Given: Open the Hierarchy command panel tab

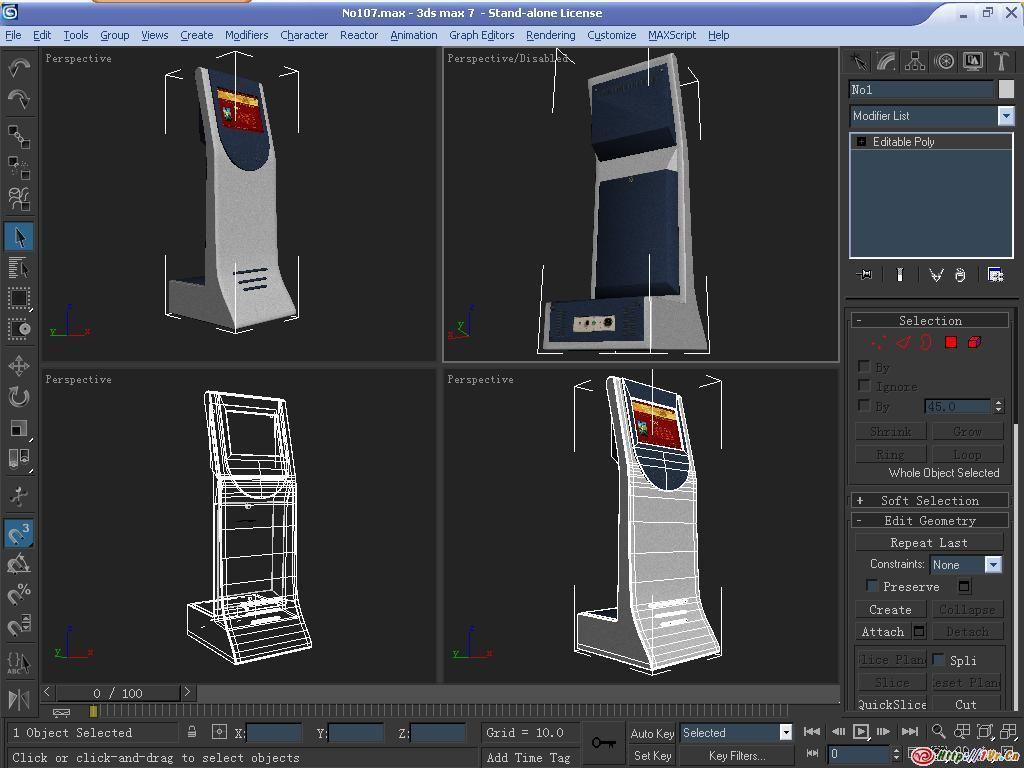Looking at the screenshot, I should pos(915,62).
